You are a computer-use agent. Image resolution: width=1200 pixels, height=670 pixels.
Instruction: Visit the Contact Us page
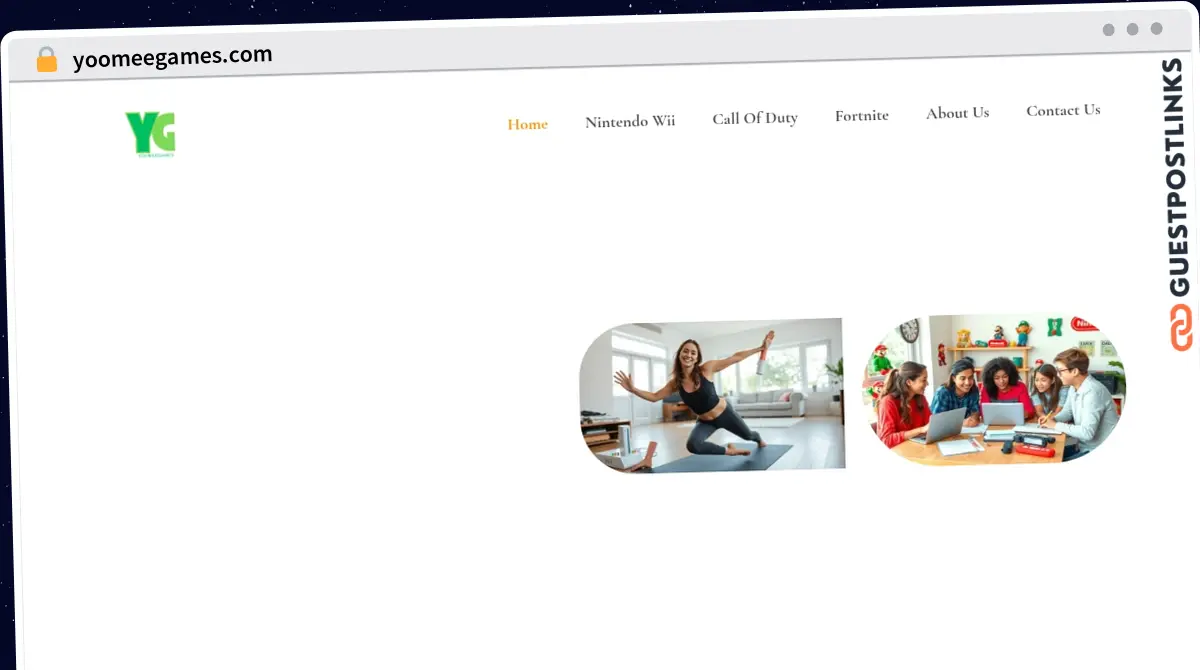pyautogui.click(x=1063, y=110)
